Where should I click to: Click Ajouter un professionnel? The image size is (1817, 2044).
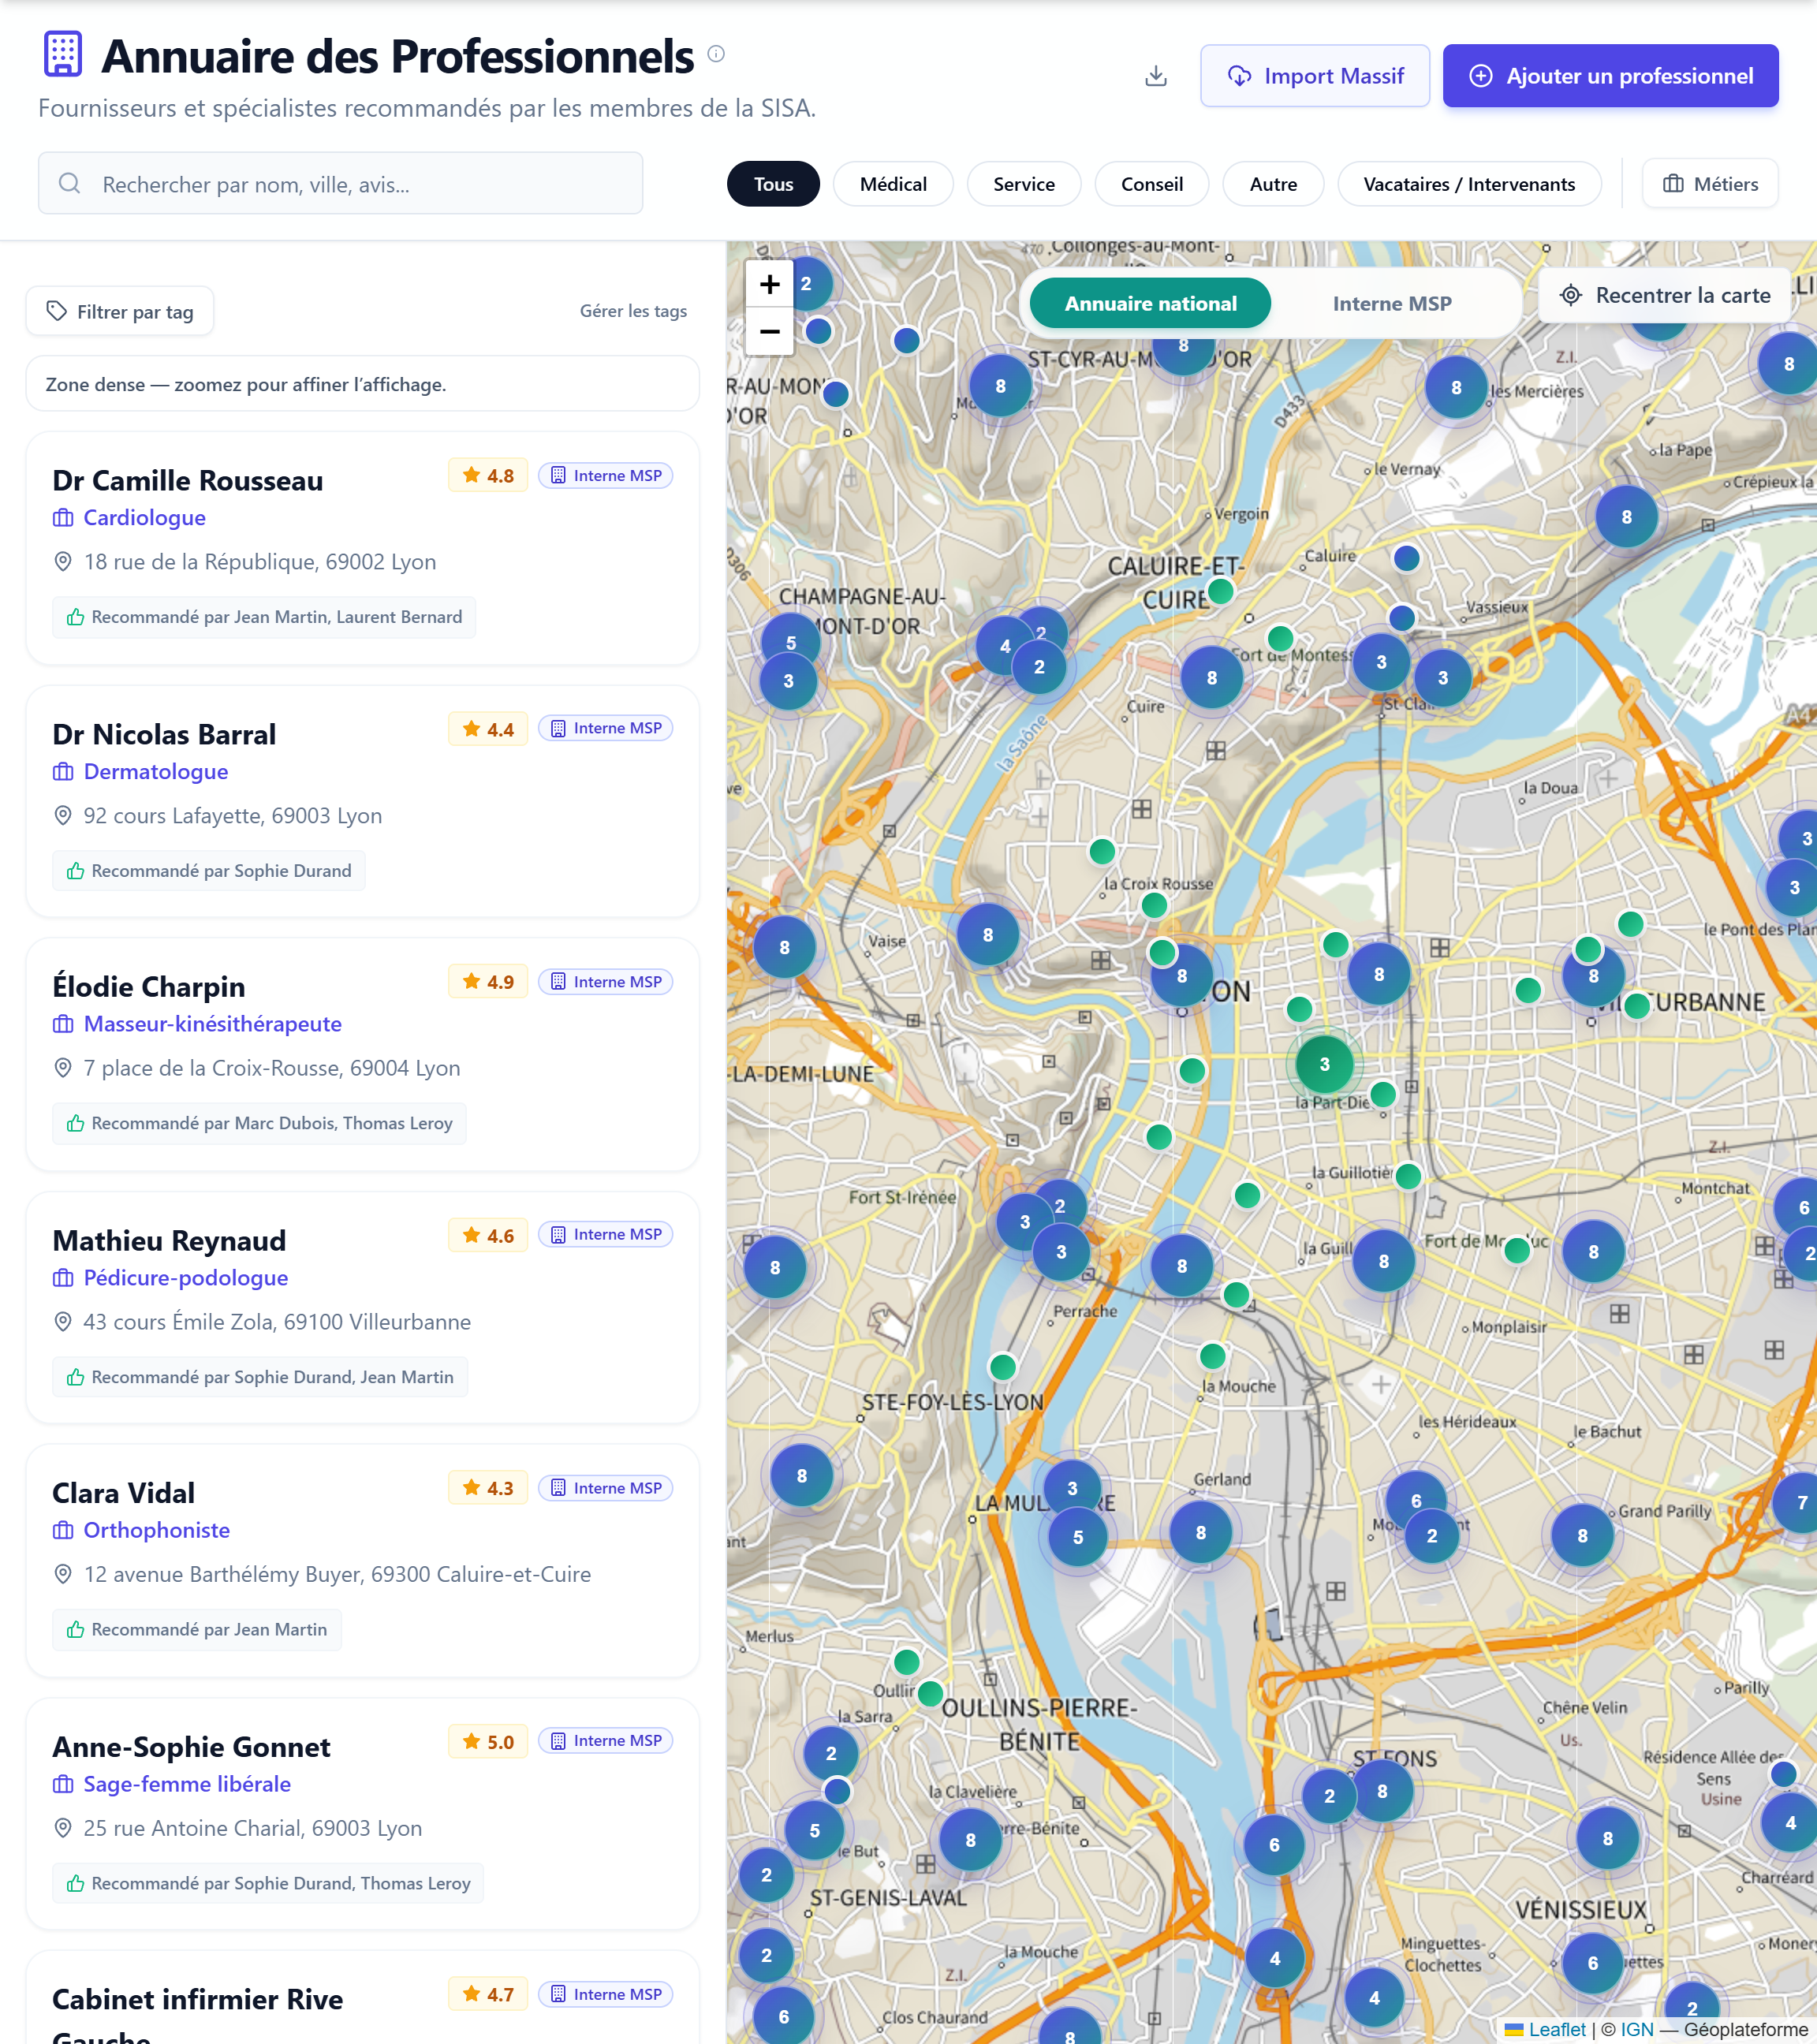coord(1610,76)
